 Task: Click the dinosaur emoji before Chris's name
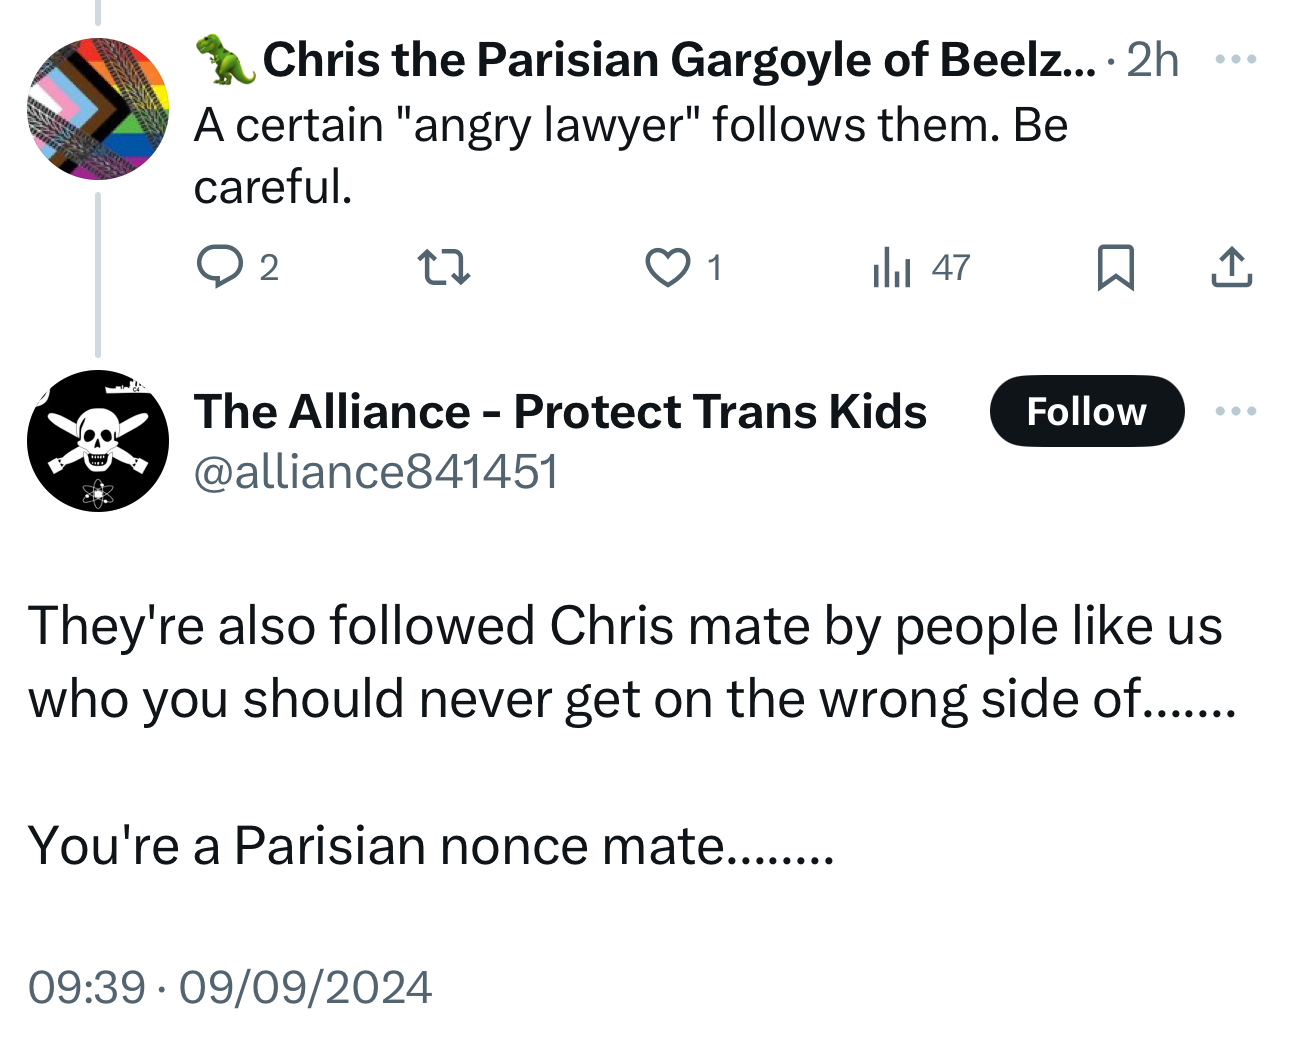coord(225,60)
